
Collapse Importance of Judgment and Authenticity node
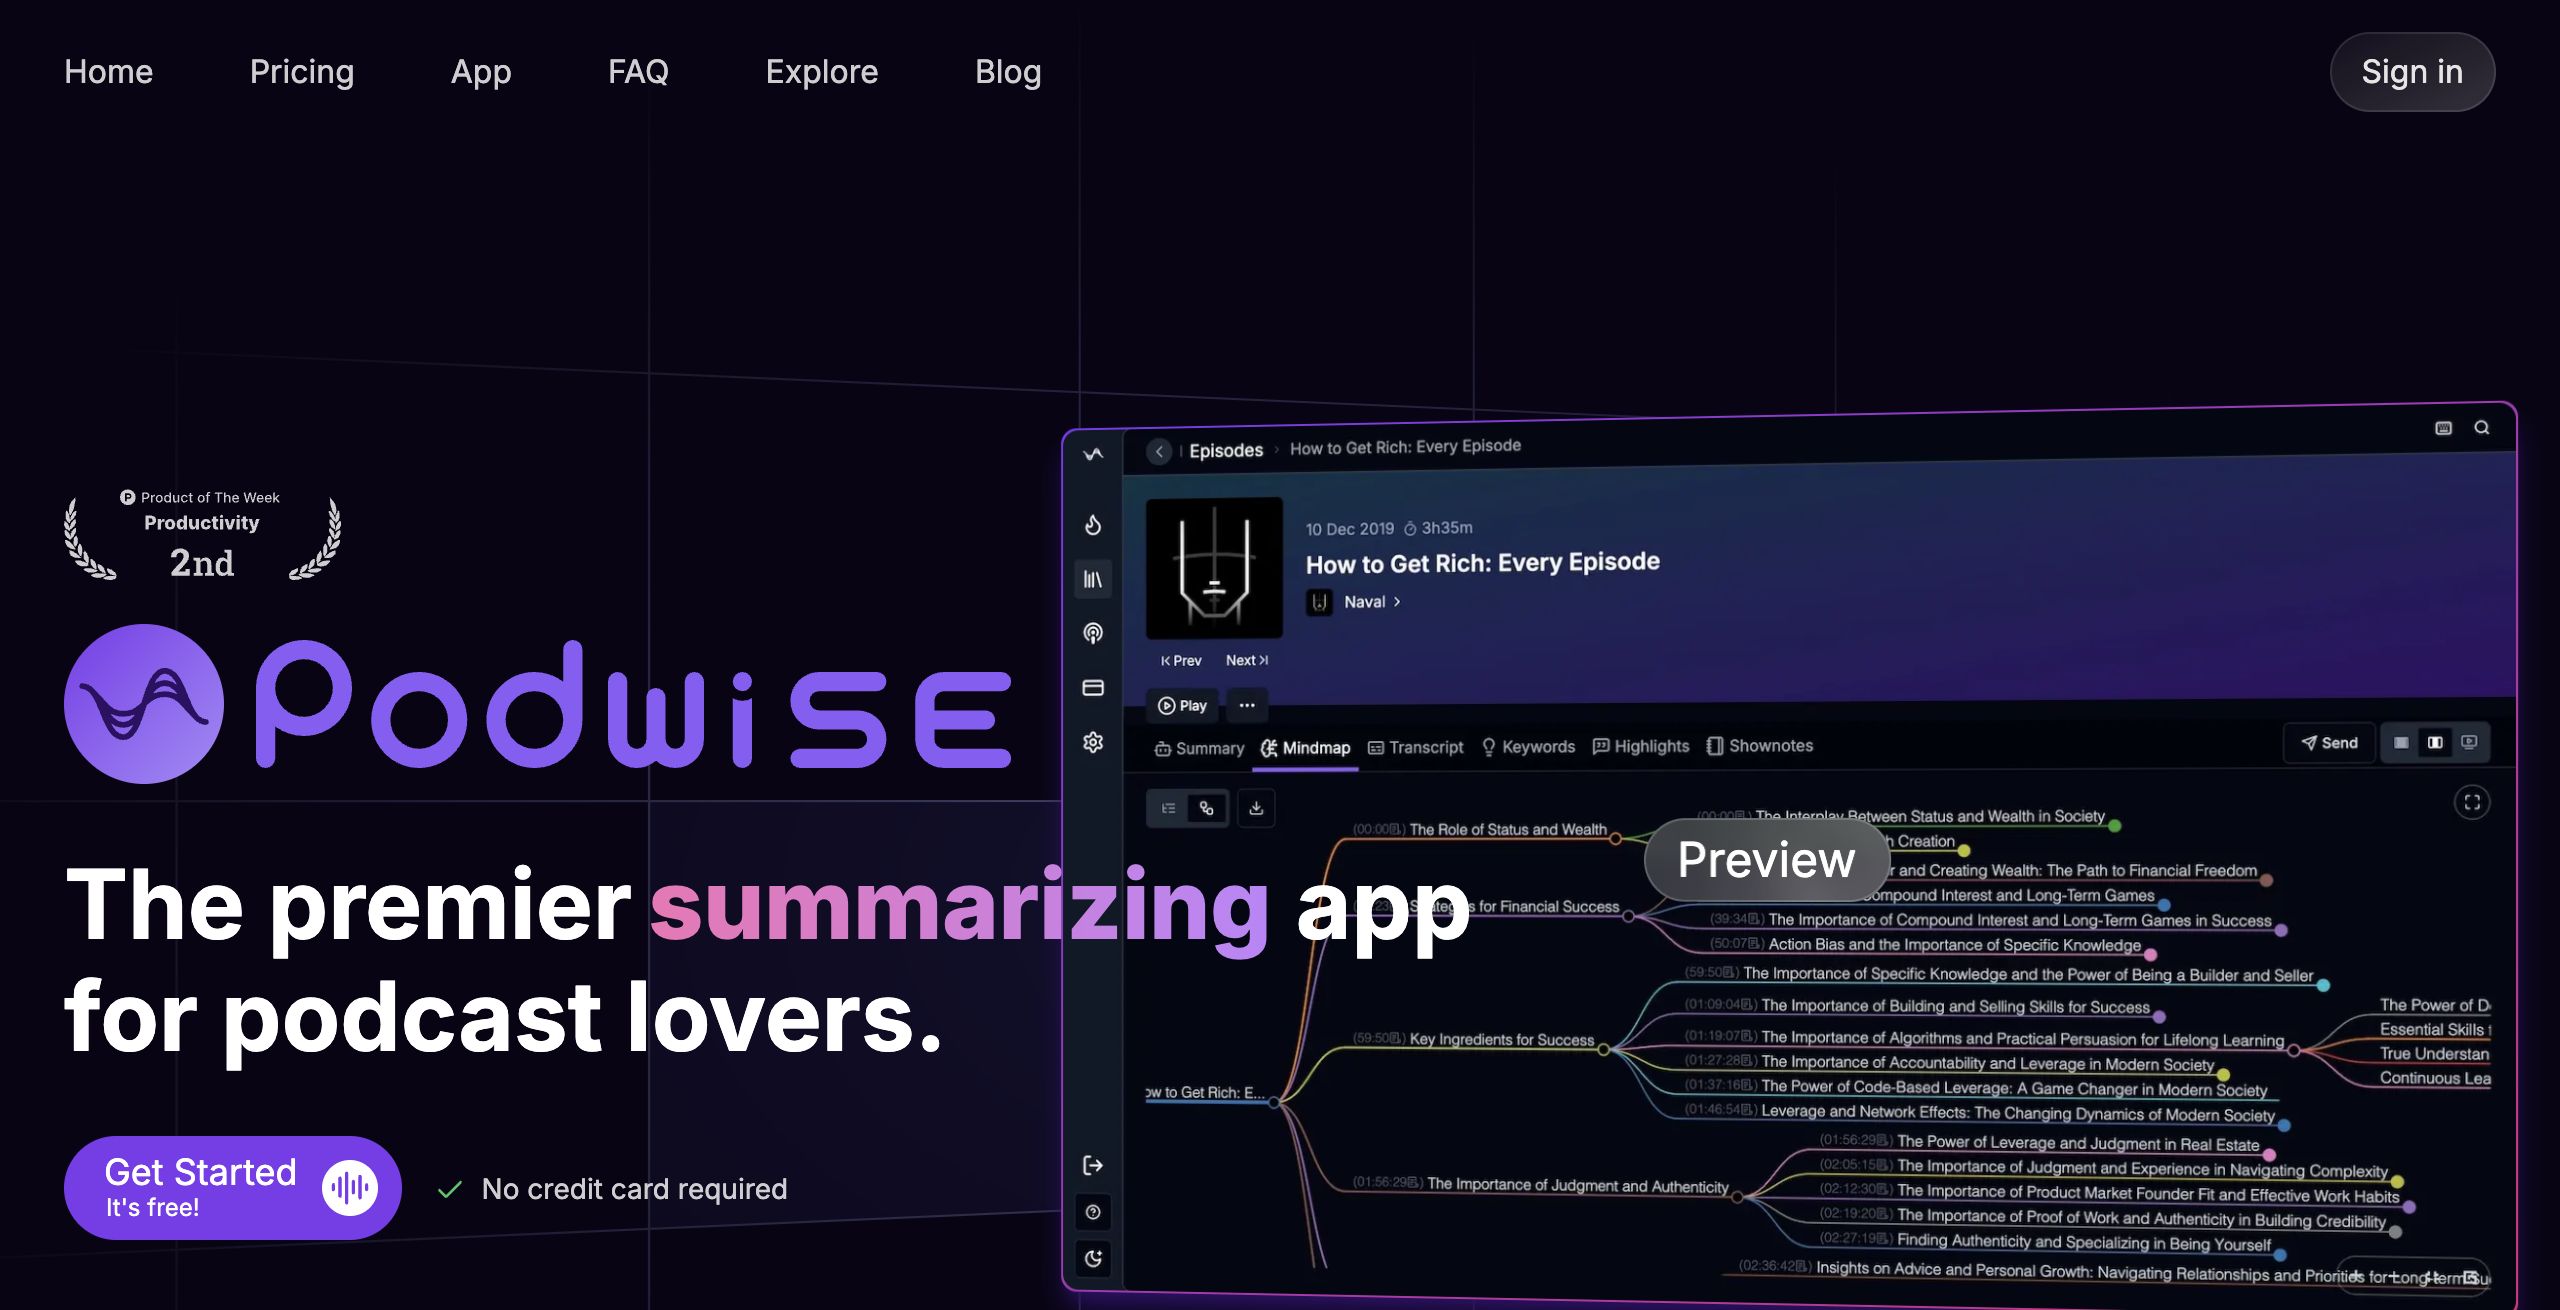pos(1738,1196)
